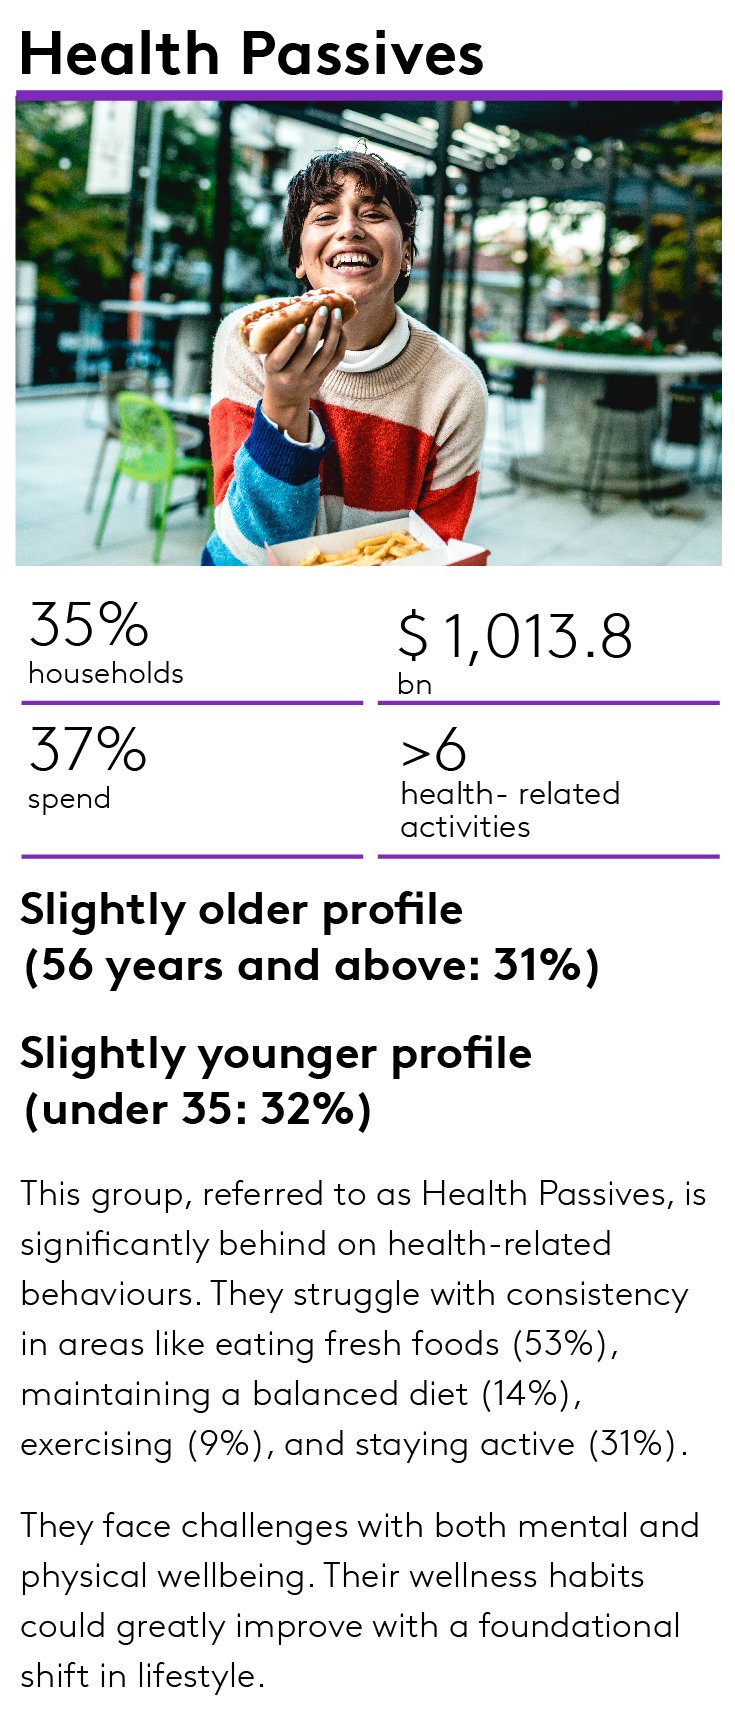Click the 'households' label

pos(106,673)
